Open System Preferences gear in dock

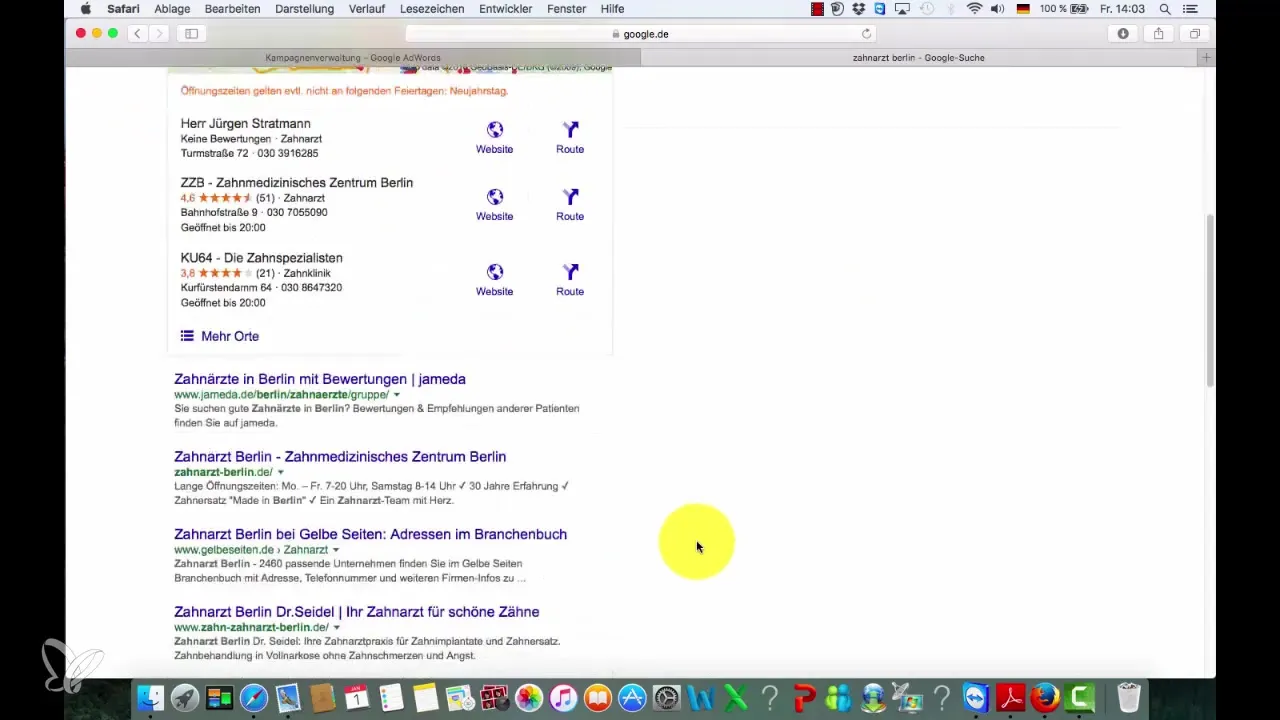tap(667, 697)
